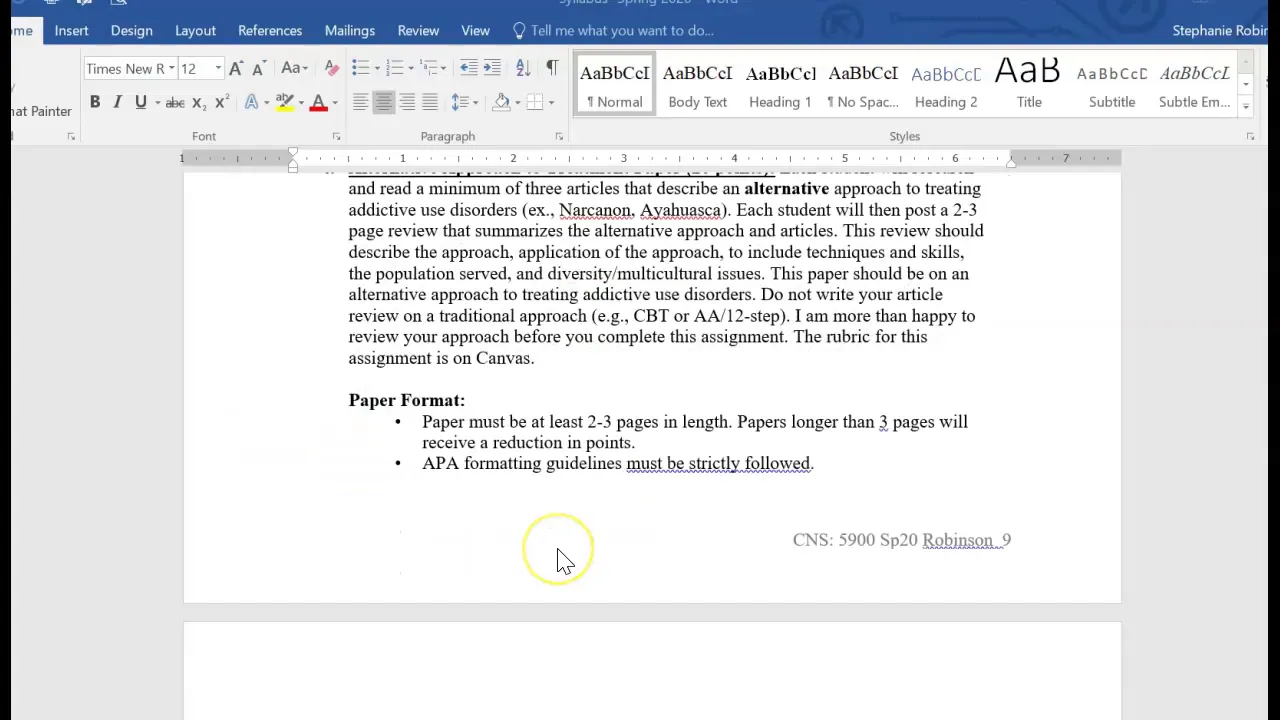The image size is (1280, 720).
Task: Open the Change Case dropdown
Action: [x=293, y=68]
